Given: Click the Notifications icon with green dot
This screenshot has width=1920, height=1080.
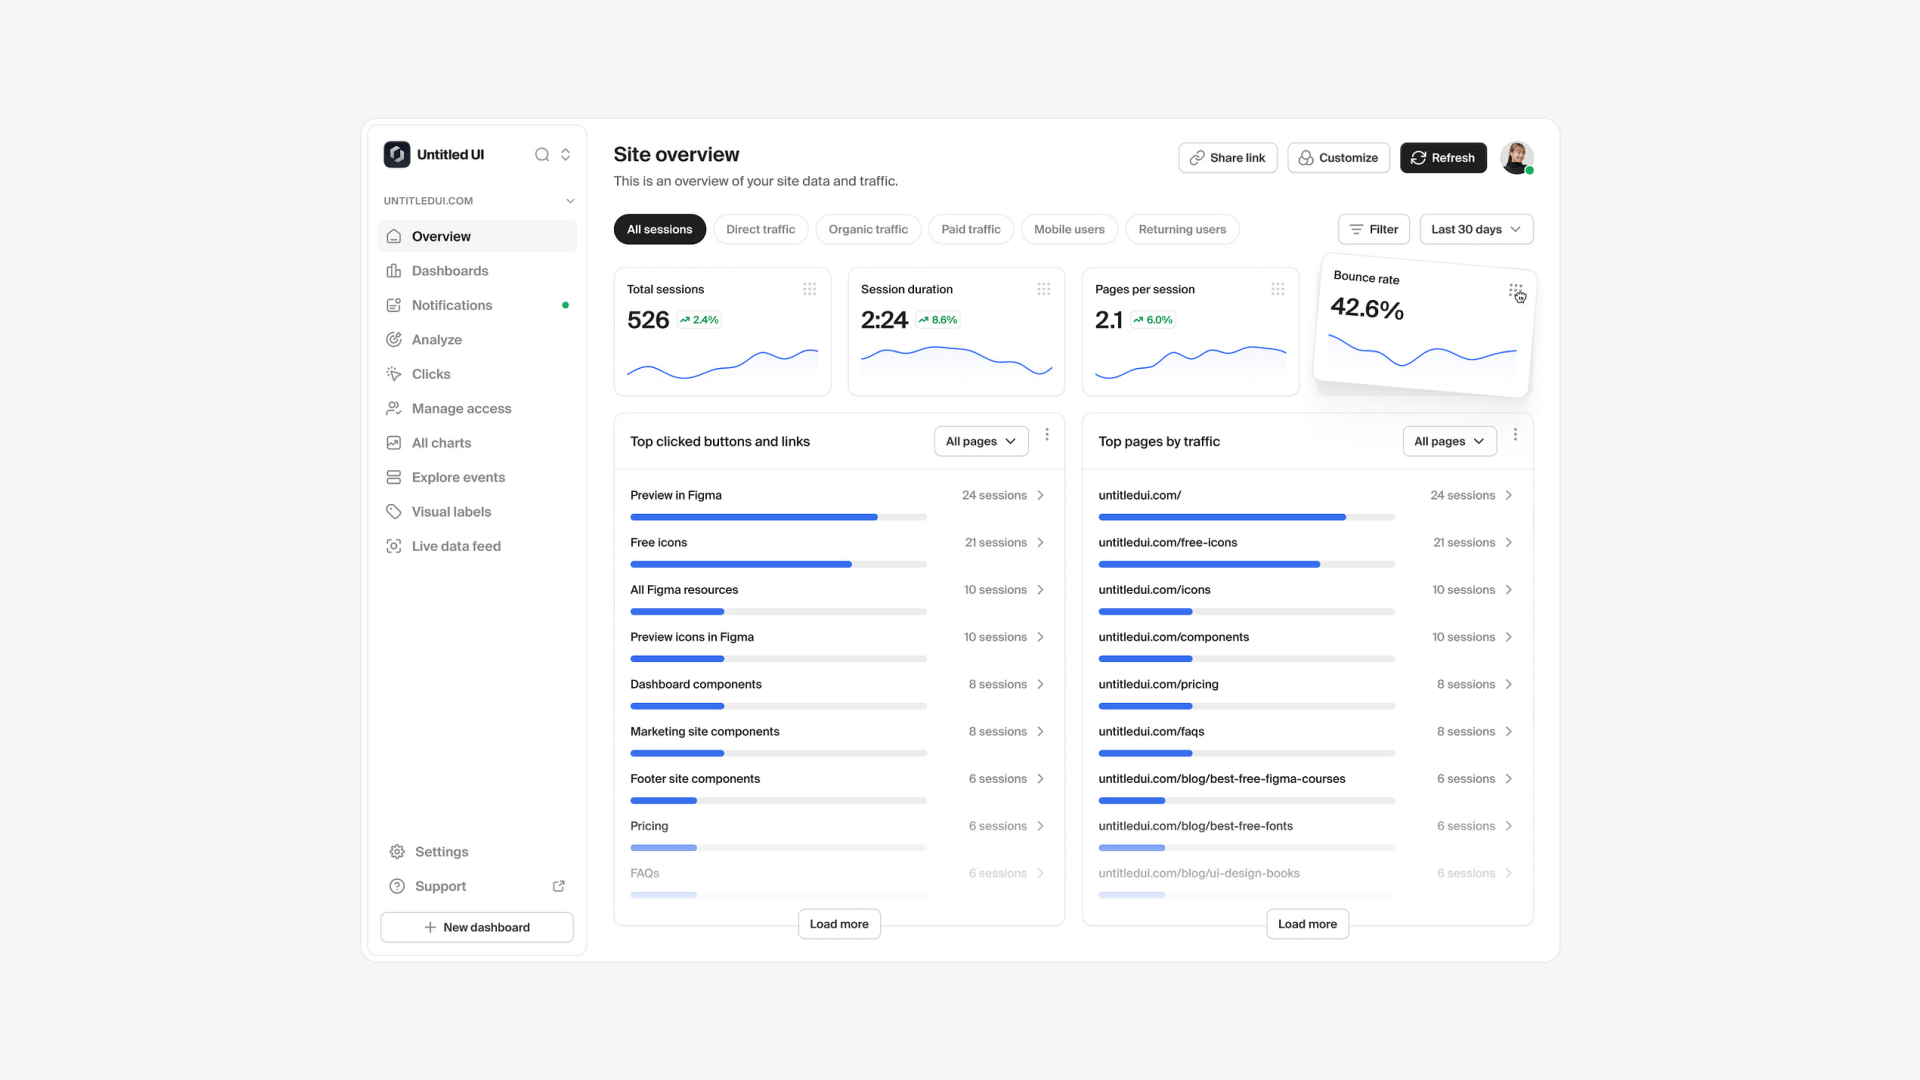Looking at the screenshot, I should pos(395,305).
